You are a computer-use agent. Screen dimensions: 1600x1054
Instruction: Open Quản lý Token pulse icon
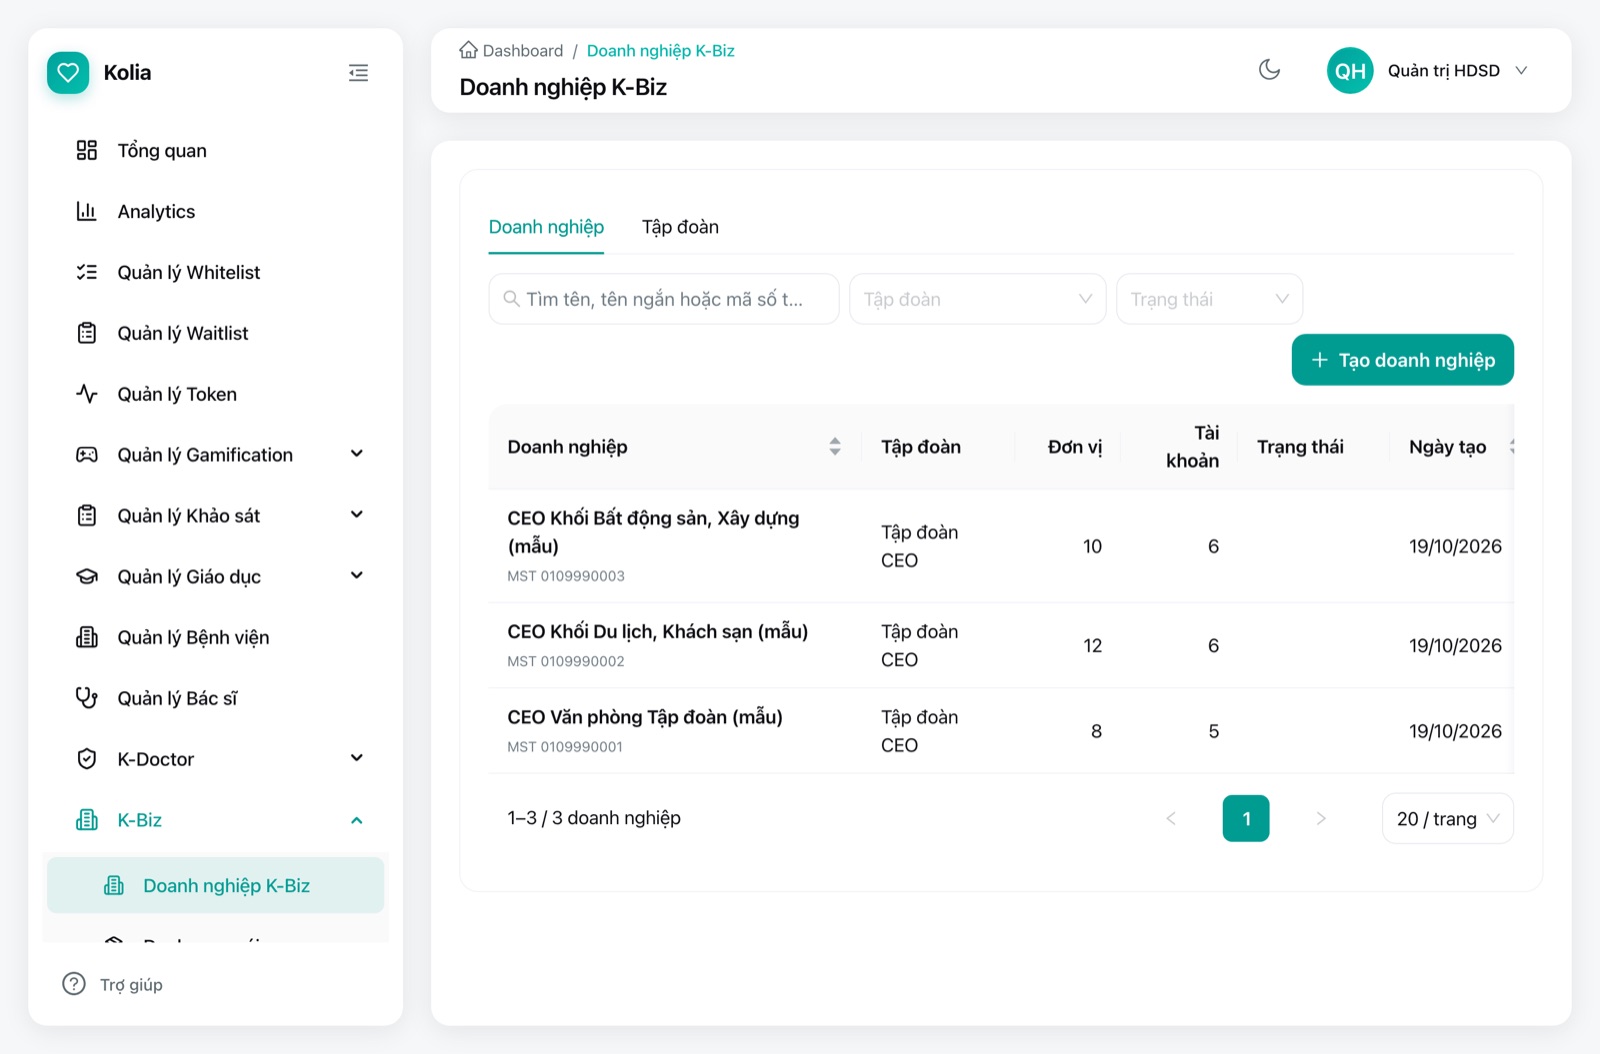click(x=87, y=394)
